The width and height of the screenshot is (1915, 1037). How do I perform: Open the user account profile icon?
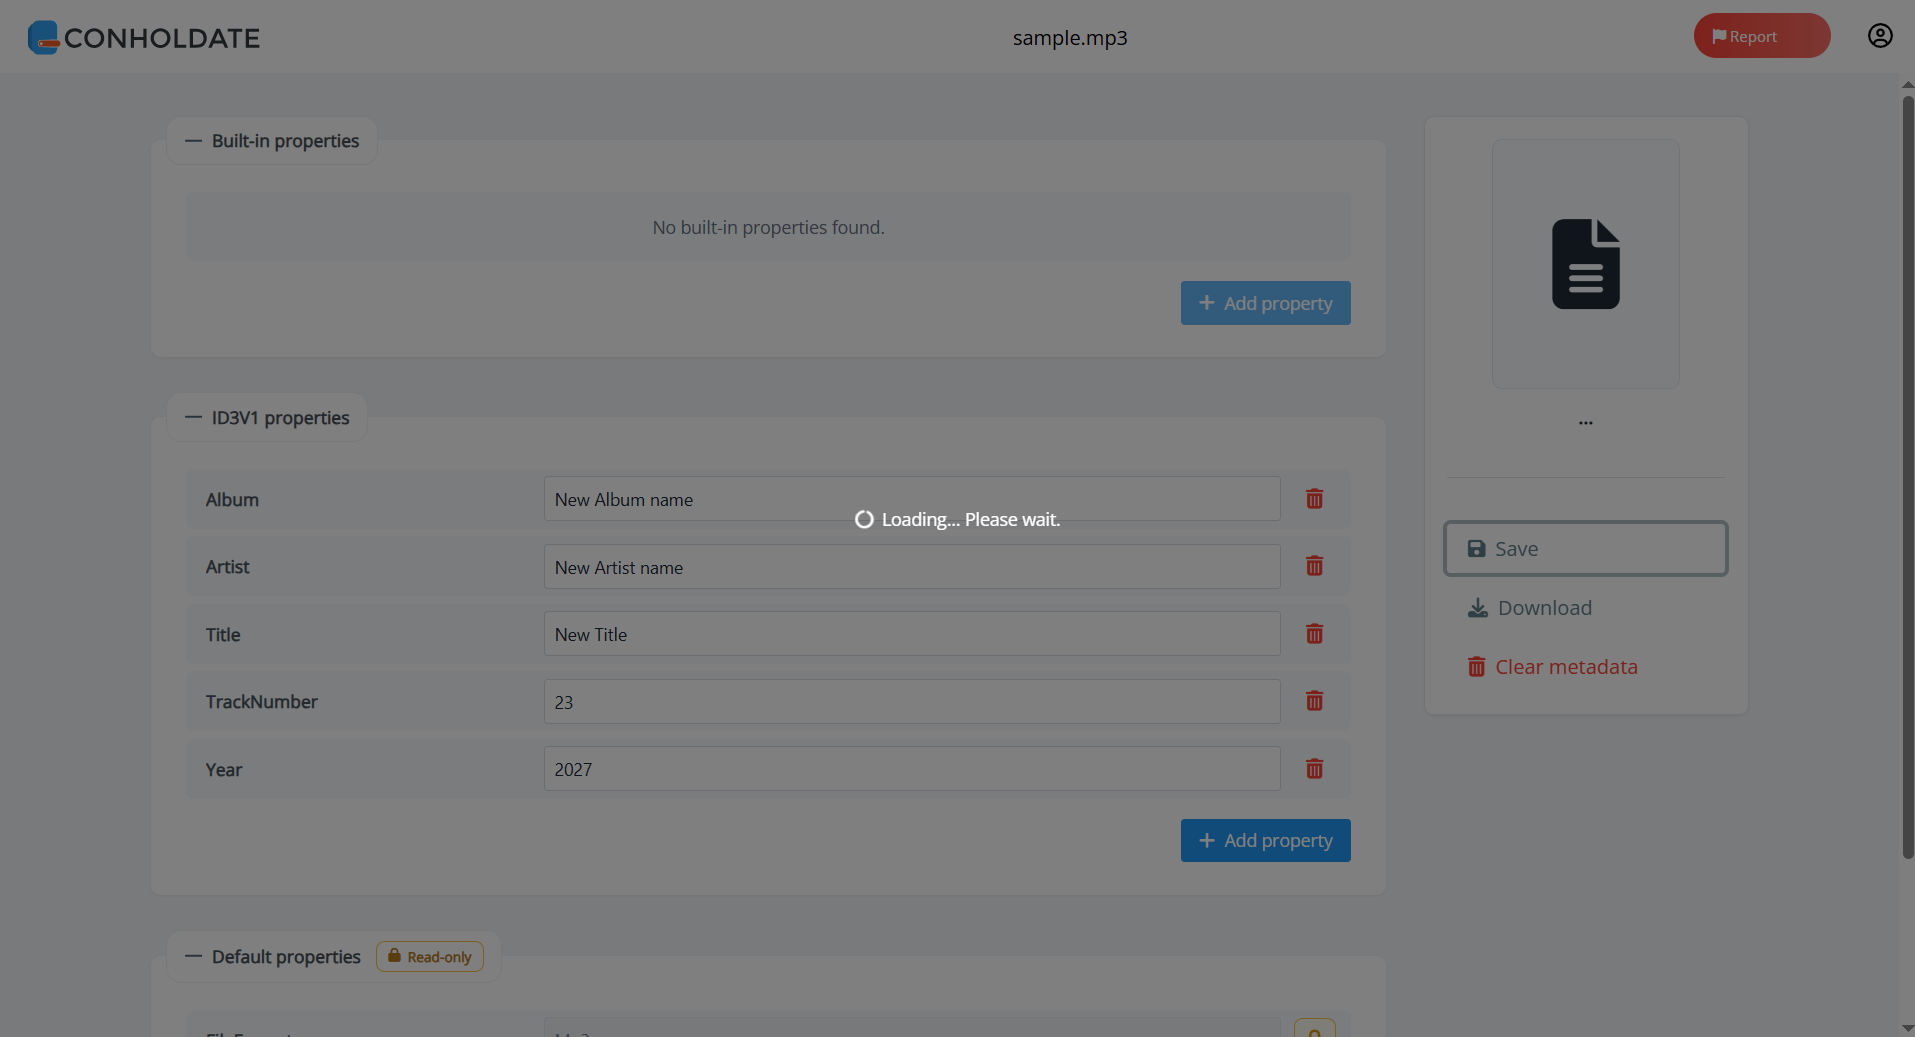[x=1880, y=36]
